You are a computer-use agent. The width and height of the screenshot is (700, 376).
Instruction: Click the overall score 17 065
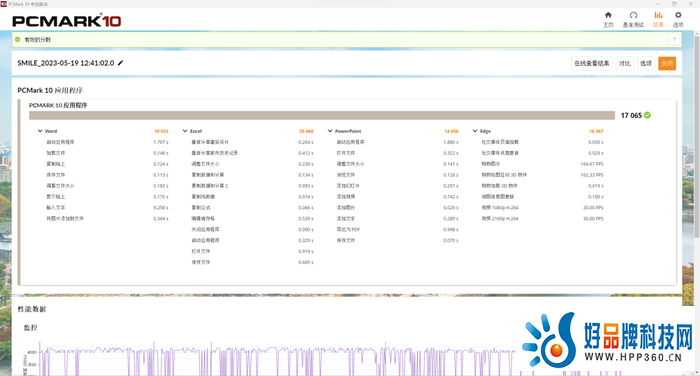click(631, 115)
